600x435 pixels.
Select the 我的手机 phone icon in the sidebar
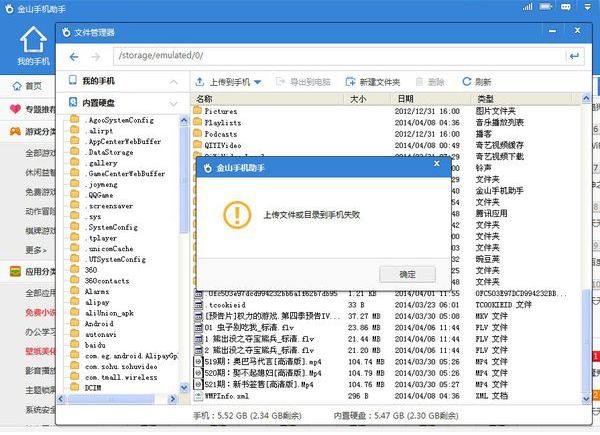73,80
